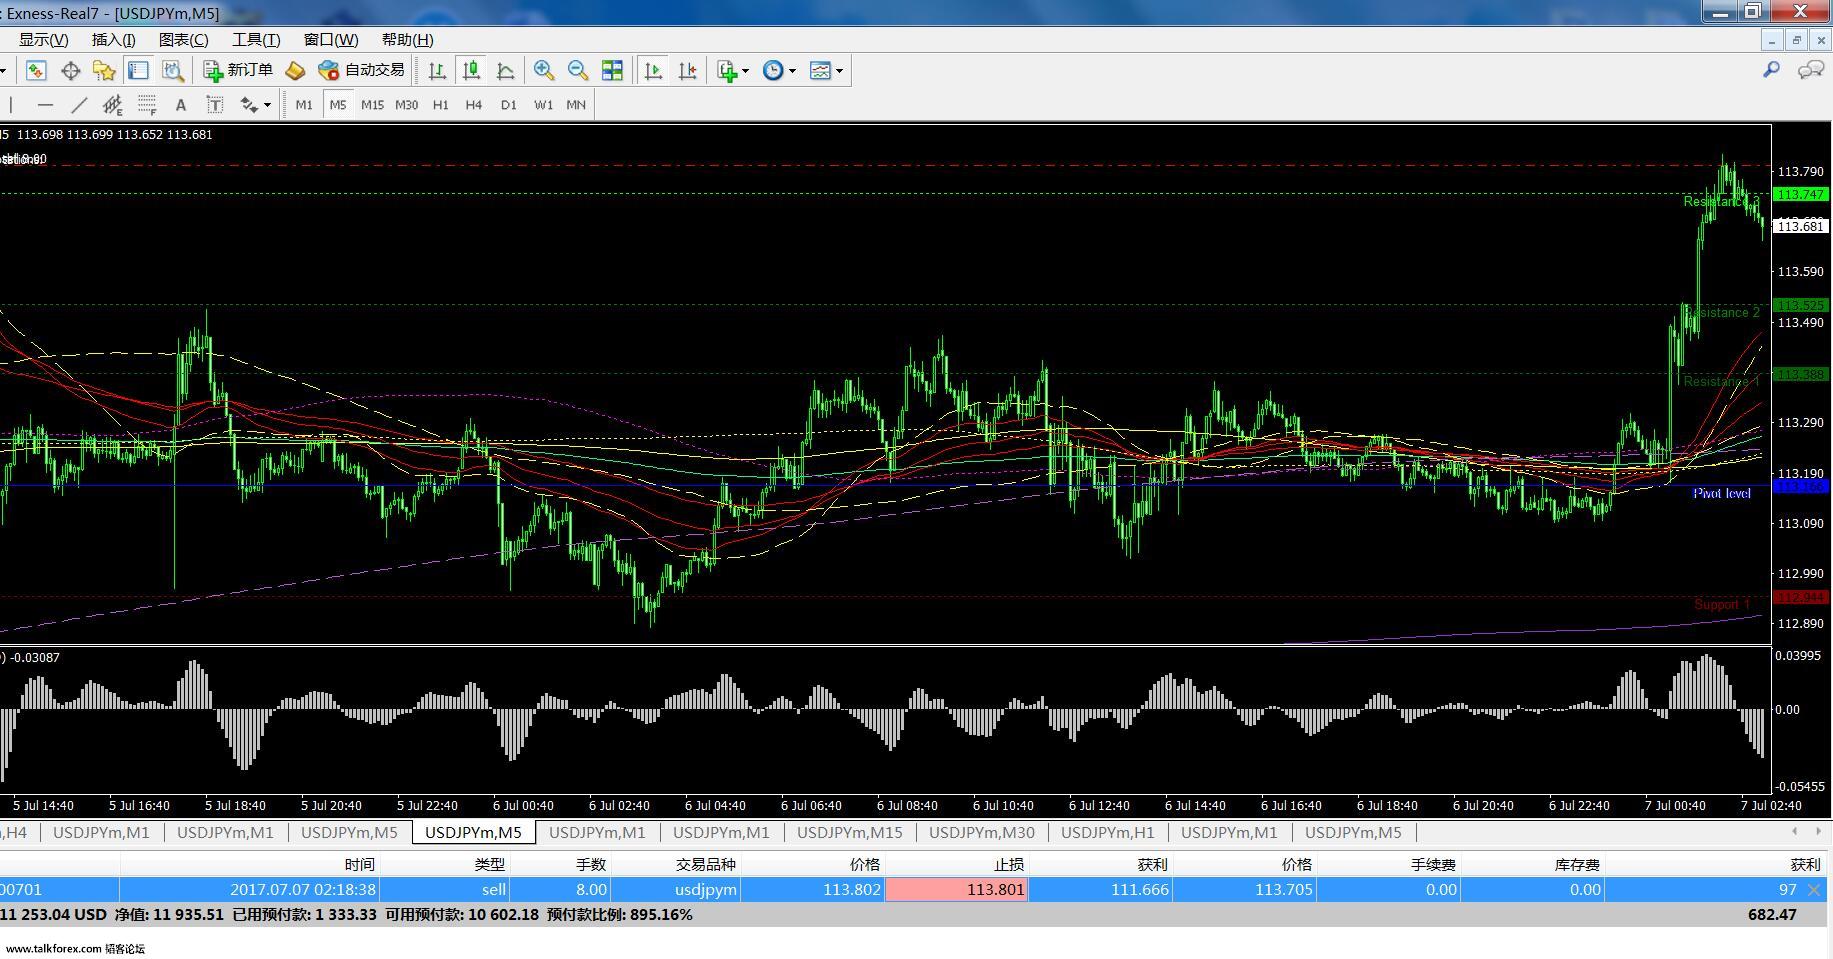Switch chart to bar chart

point(437,70)
